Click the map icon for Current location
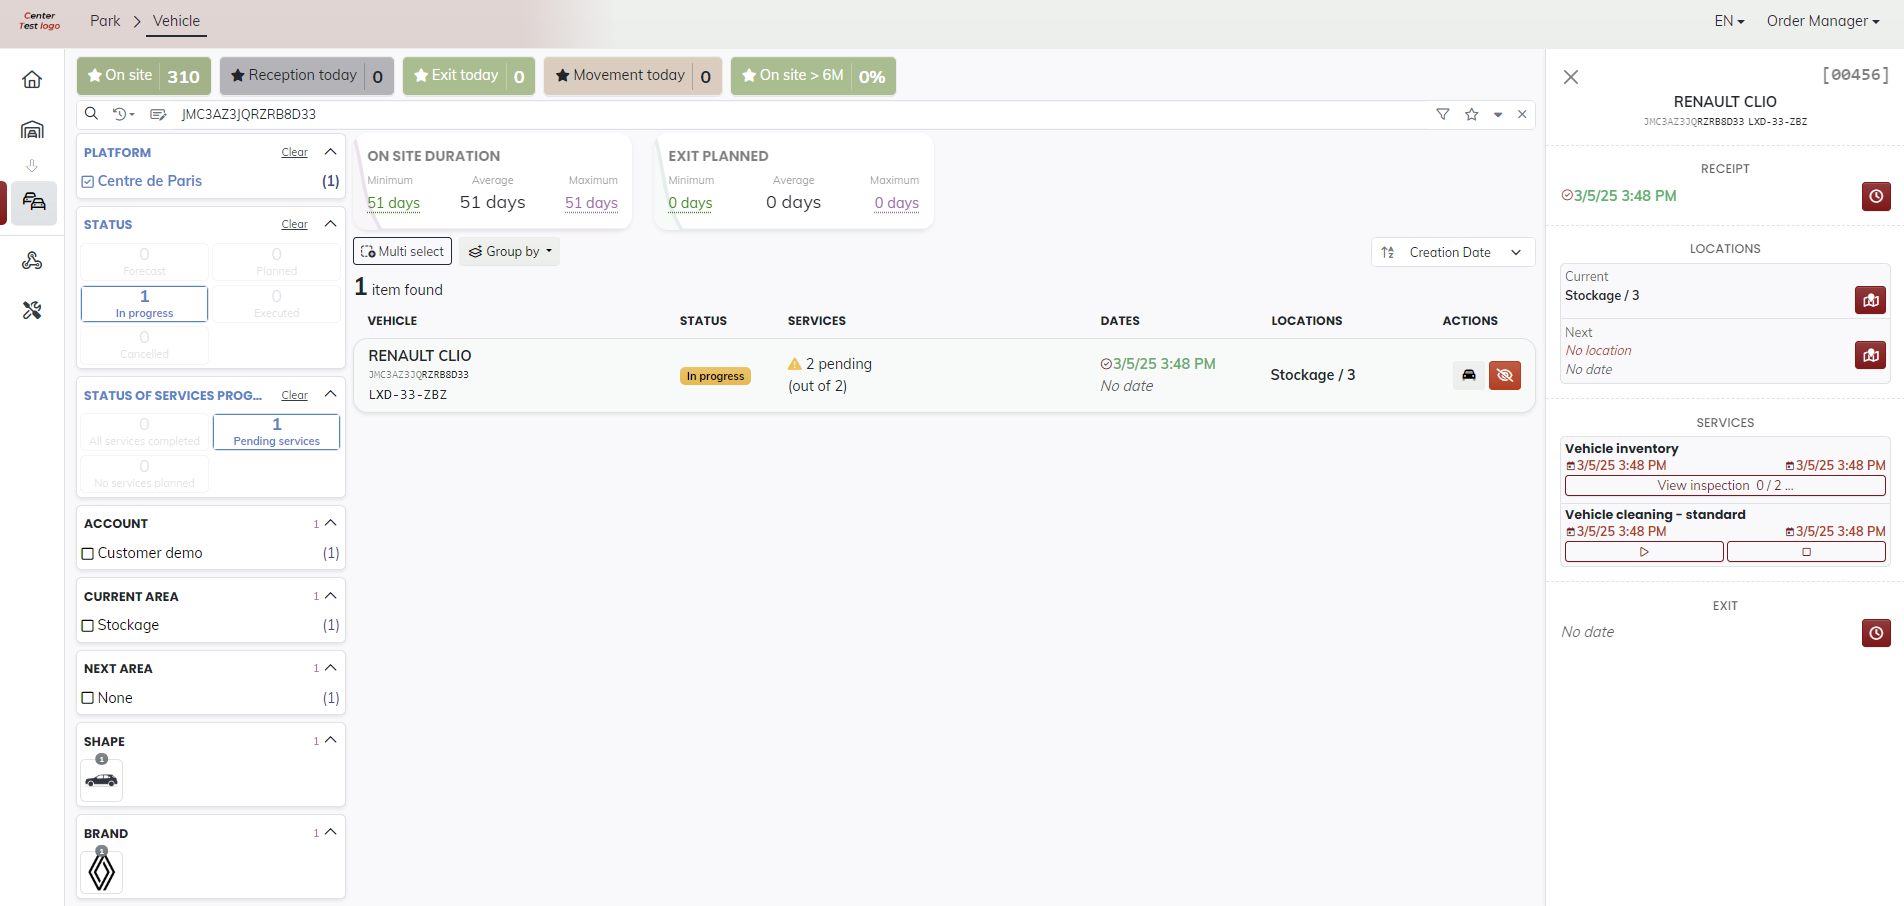 (x=1869, y=300)
